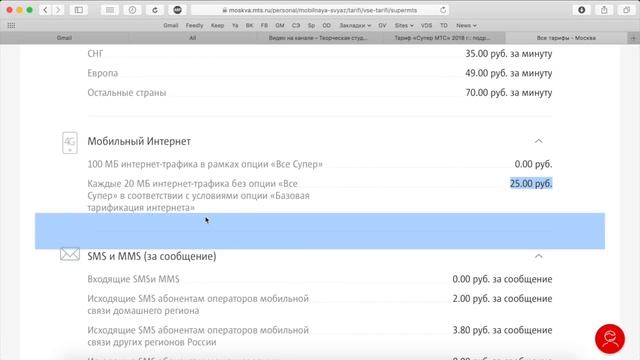Collapse the Мобильный Интернет section
Image resolution: width=640 pixels, height=360 pixels.
(x=538, y=141)
